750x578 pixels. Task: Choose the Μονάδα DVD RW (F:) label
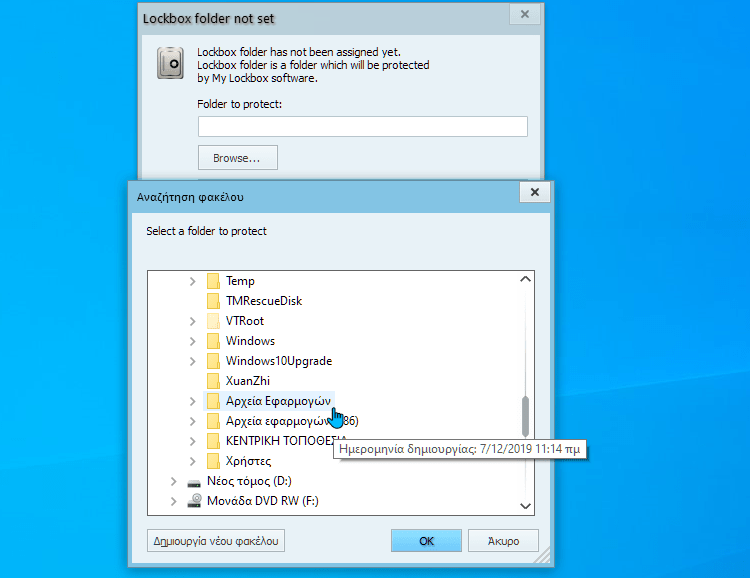pos(263,501)
